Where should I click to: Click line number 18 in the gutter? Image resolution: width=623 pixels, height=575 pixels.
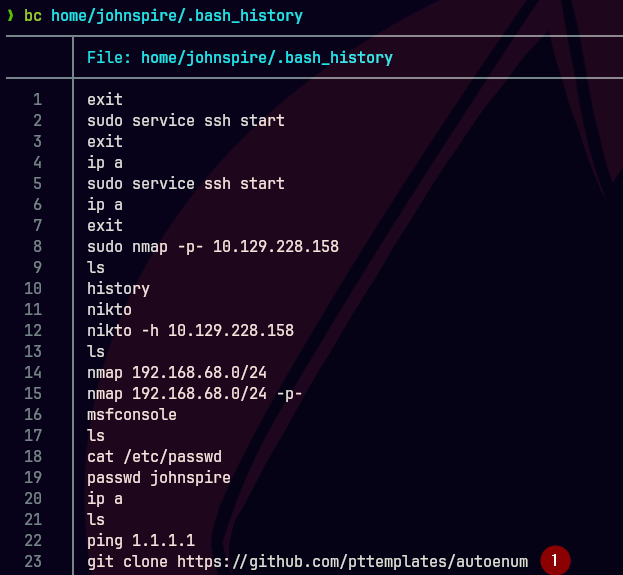[x=33, y=457]
